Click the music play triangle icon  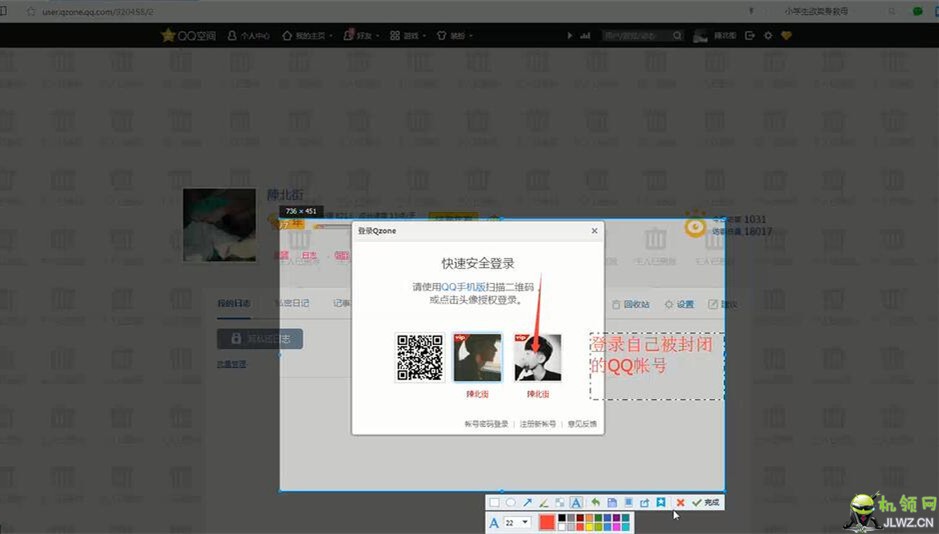(570, 36)
